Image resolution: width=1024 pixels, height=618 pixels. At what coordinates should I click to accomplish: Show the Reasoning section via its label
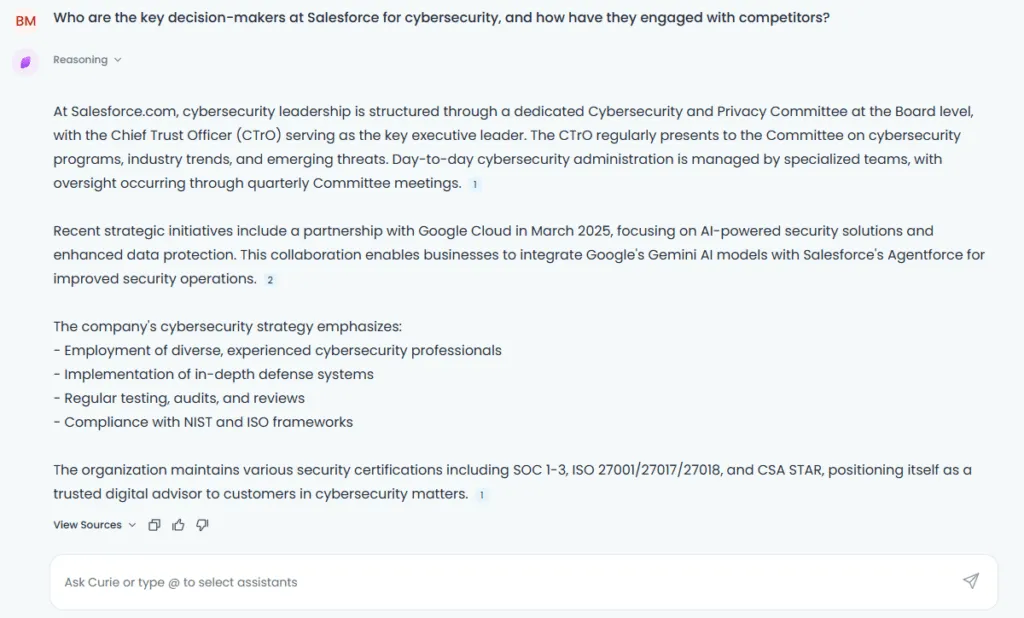coord(80,59)
